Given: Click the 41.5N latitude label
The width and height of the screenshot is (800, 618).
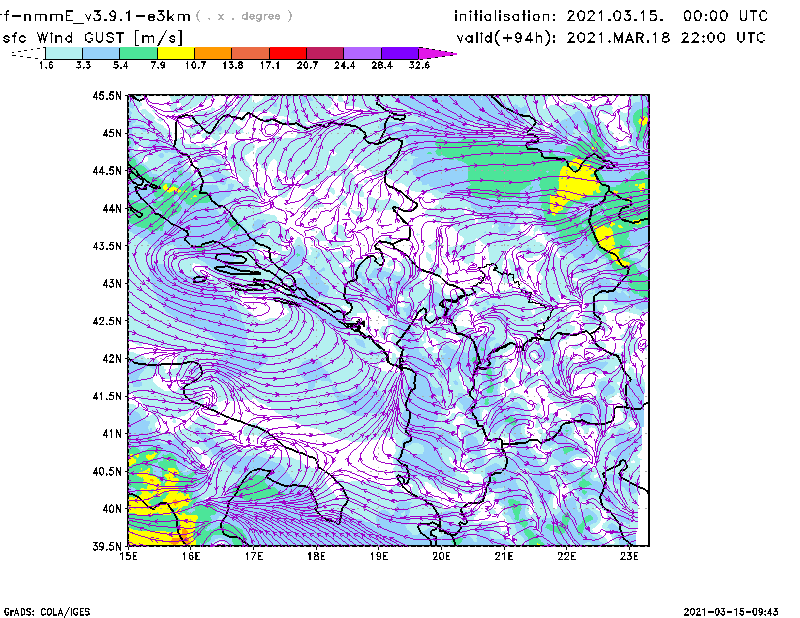Looking at the screenshot, I should tap(107, 396).
